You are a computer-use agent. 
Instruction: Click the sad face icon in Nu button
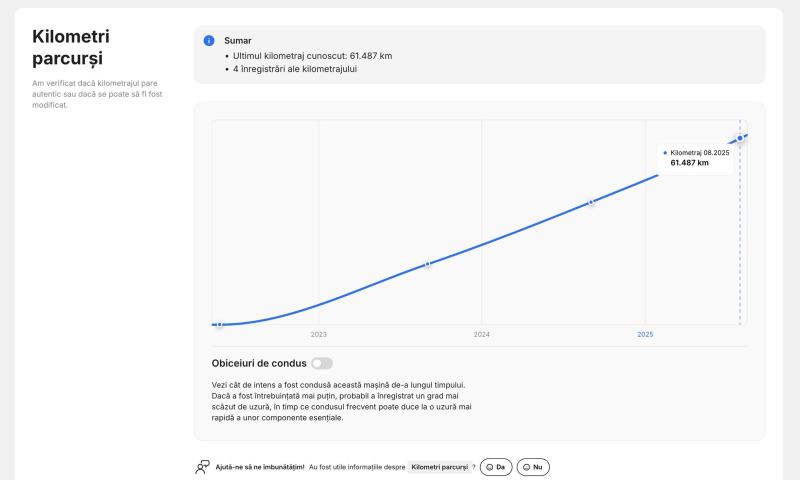click(x=526, y=467)
